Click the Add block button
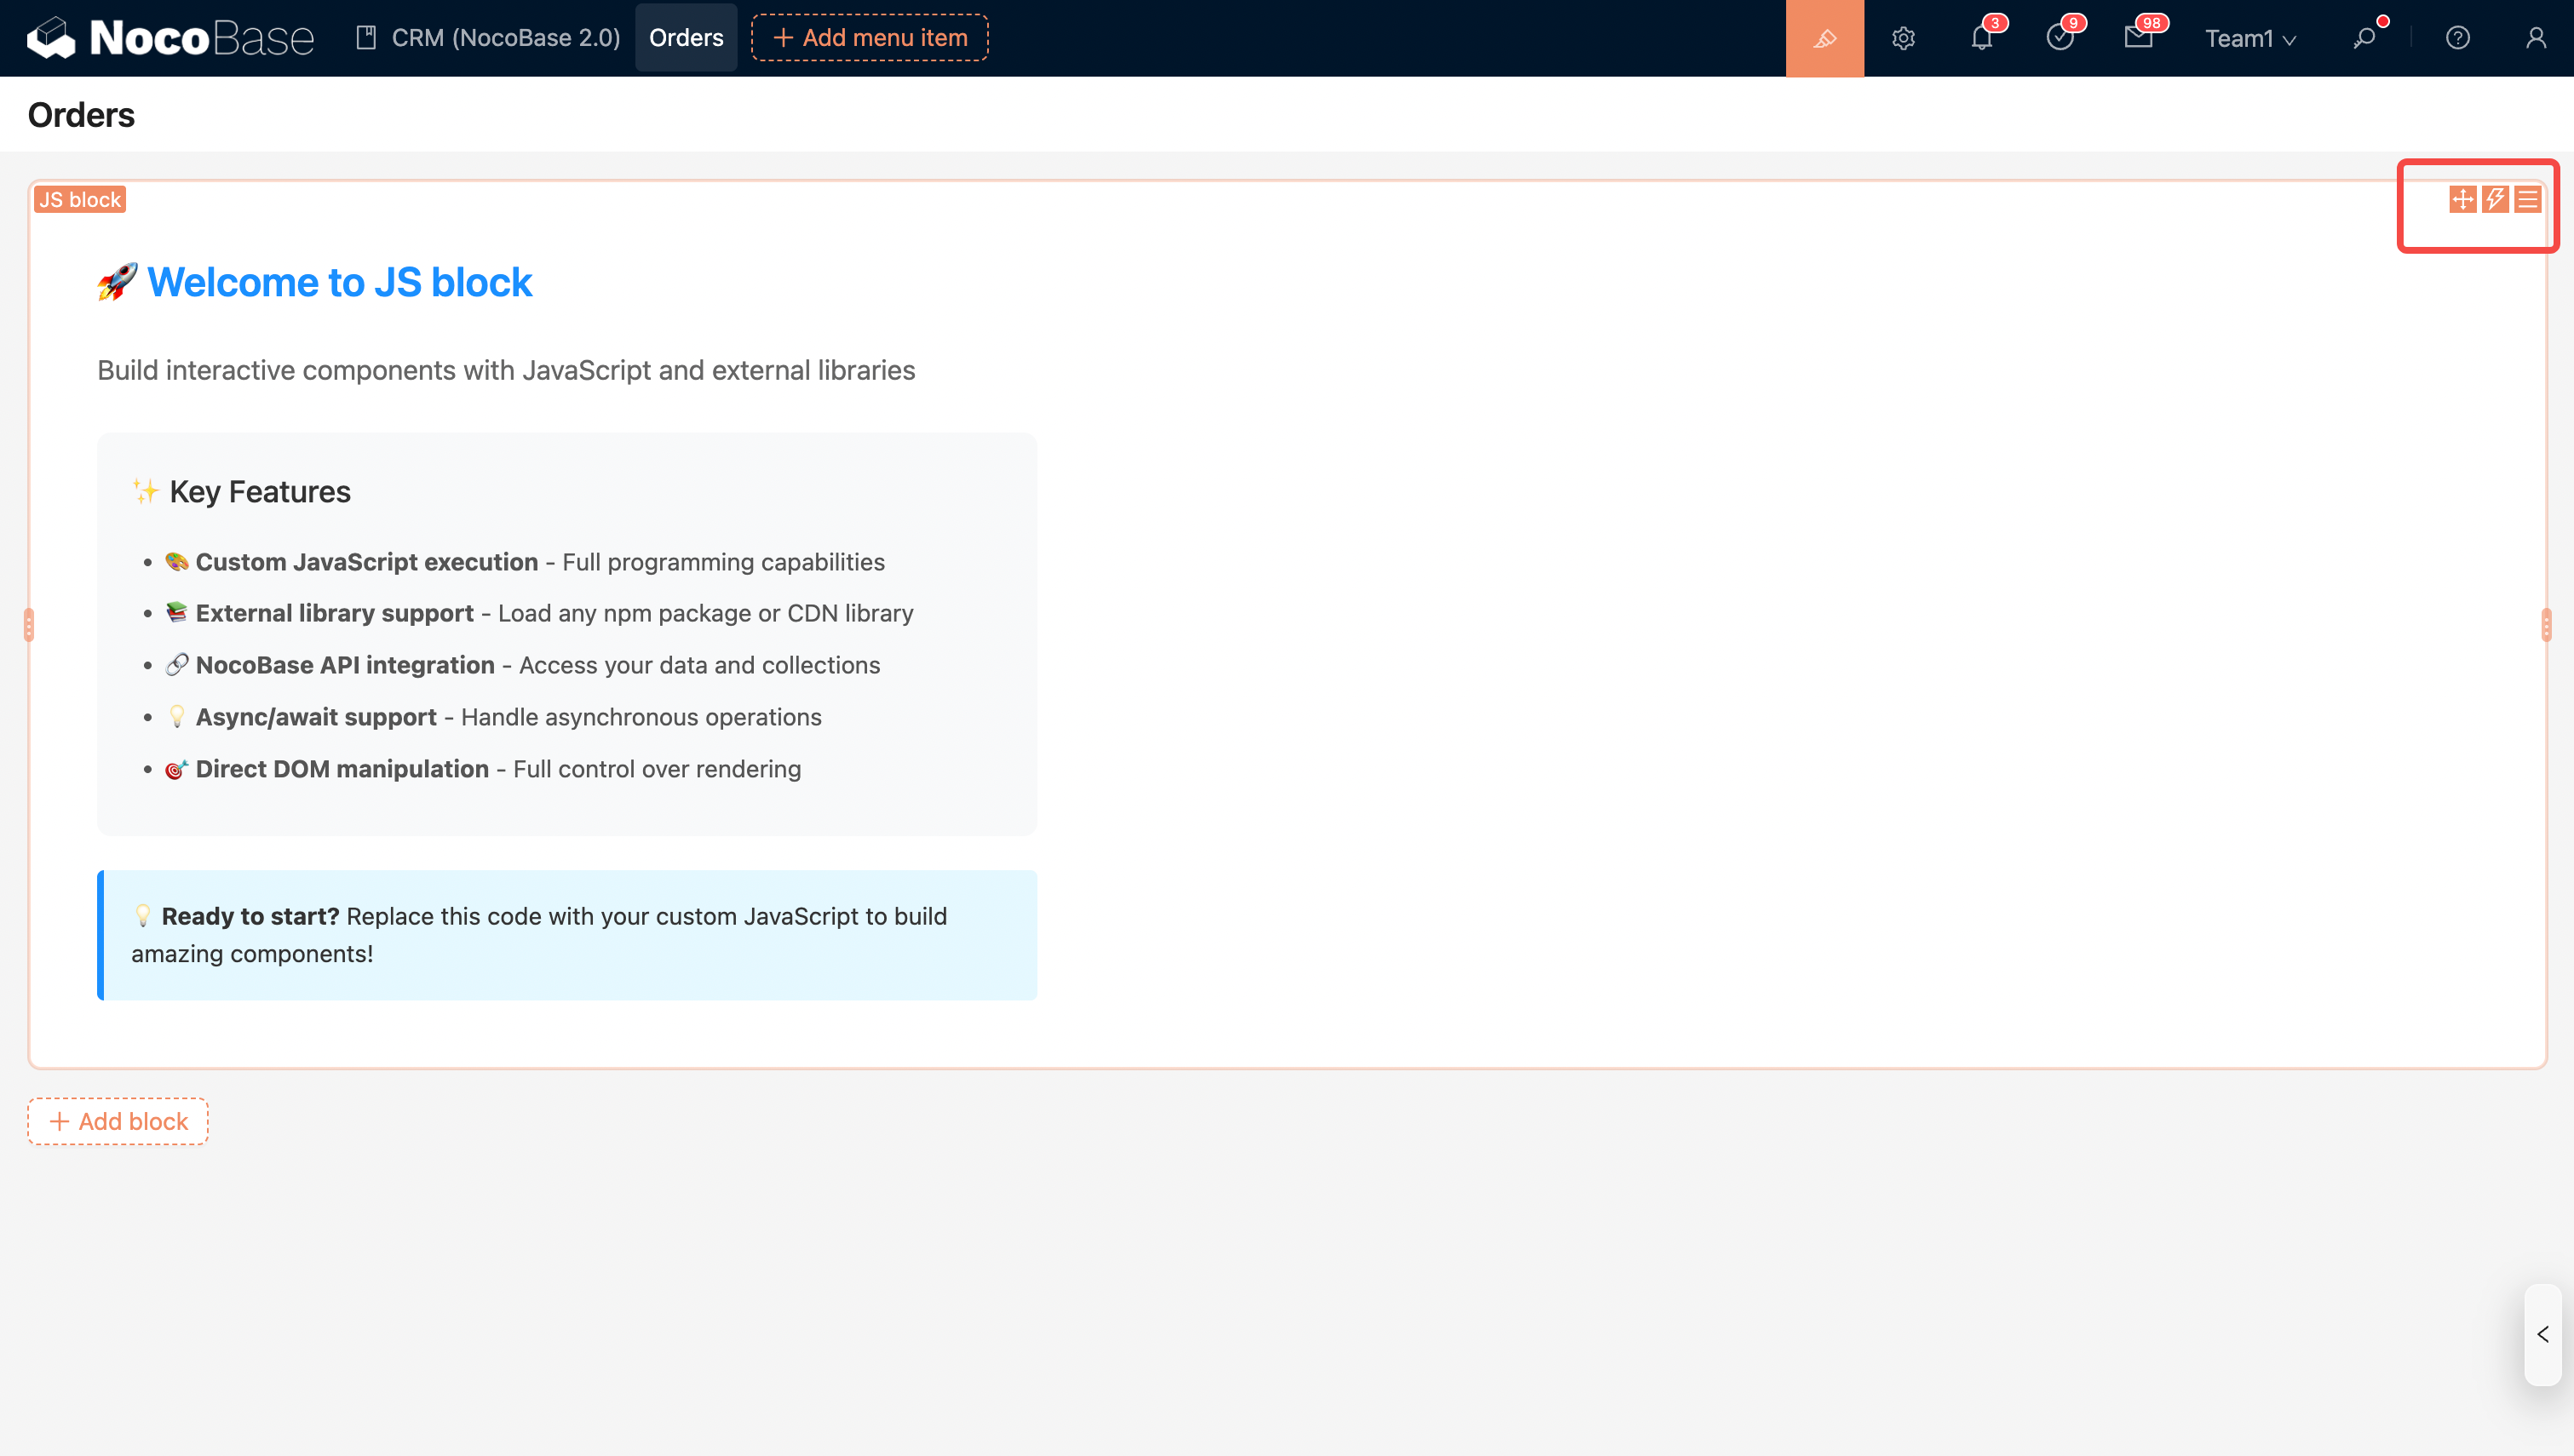This screenshot has width=2574, height=1456. [118, 1121]
